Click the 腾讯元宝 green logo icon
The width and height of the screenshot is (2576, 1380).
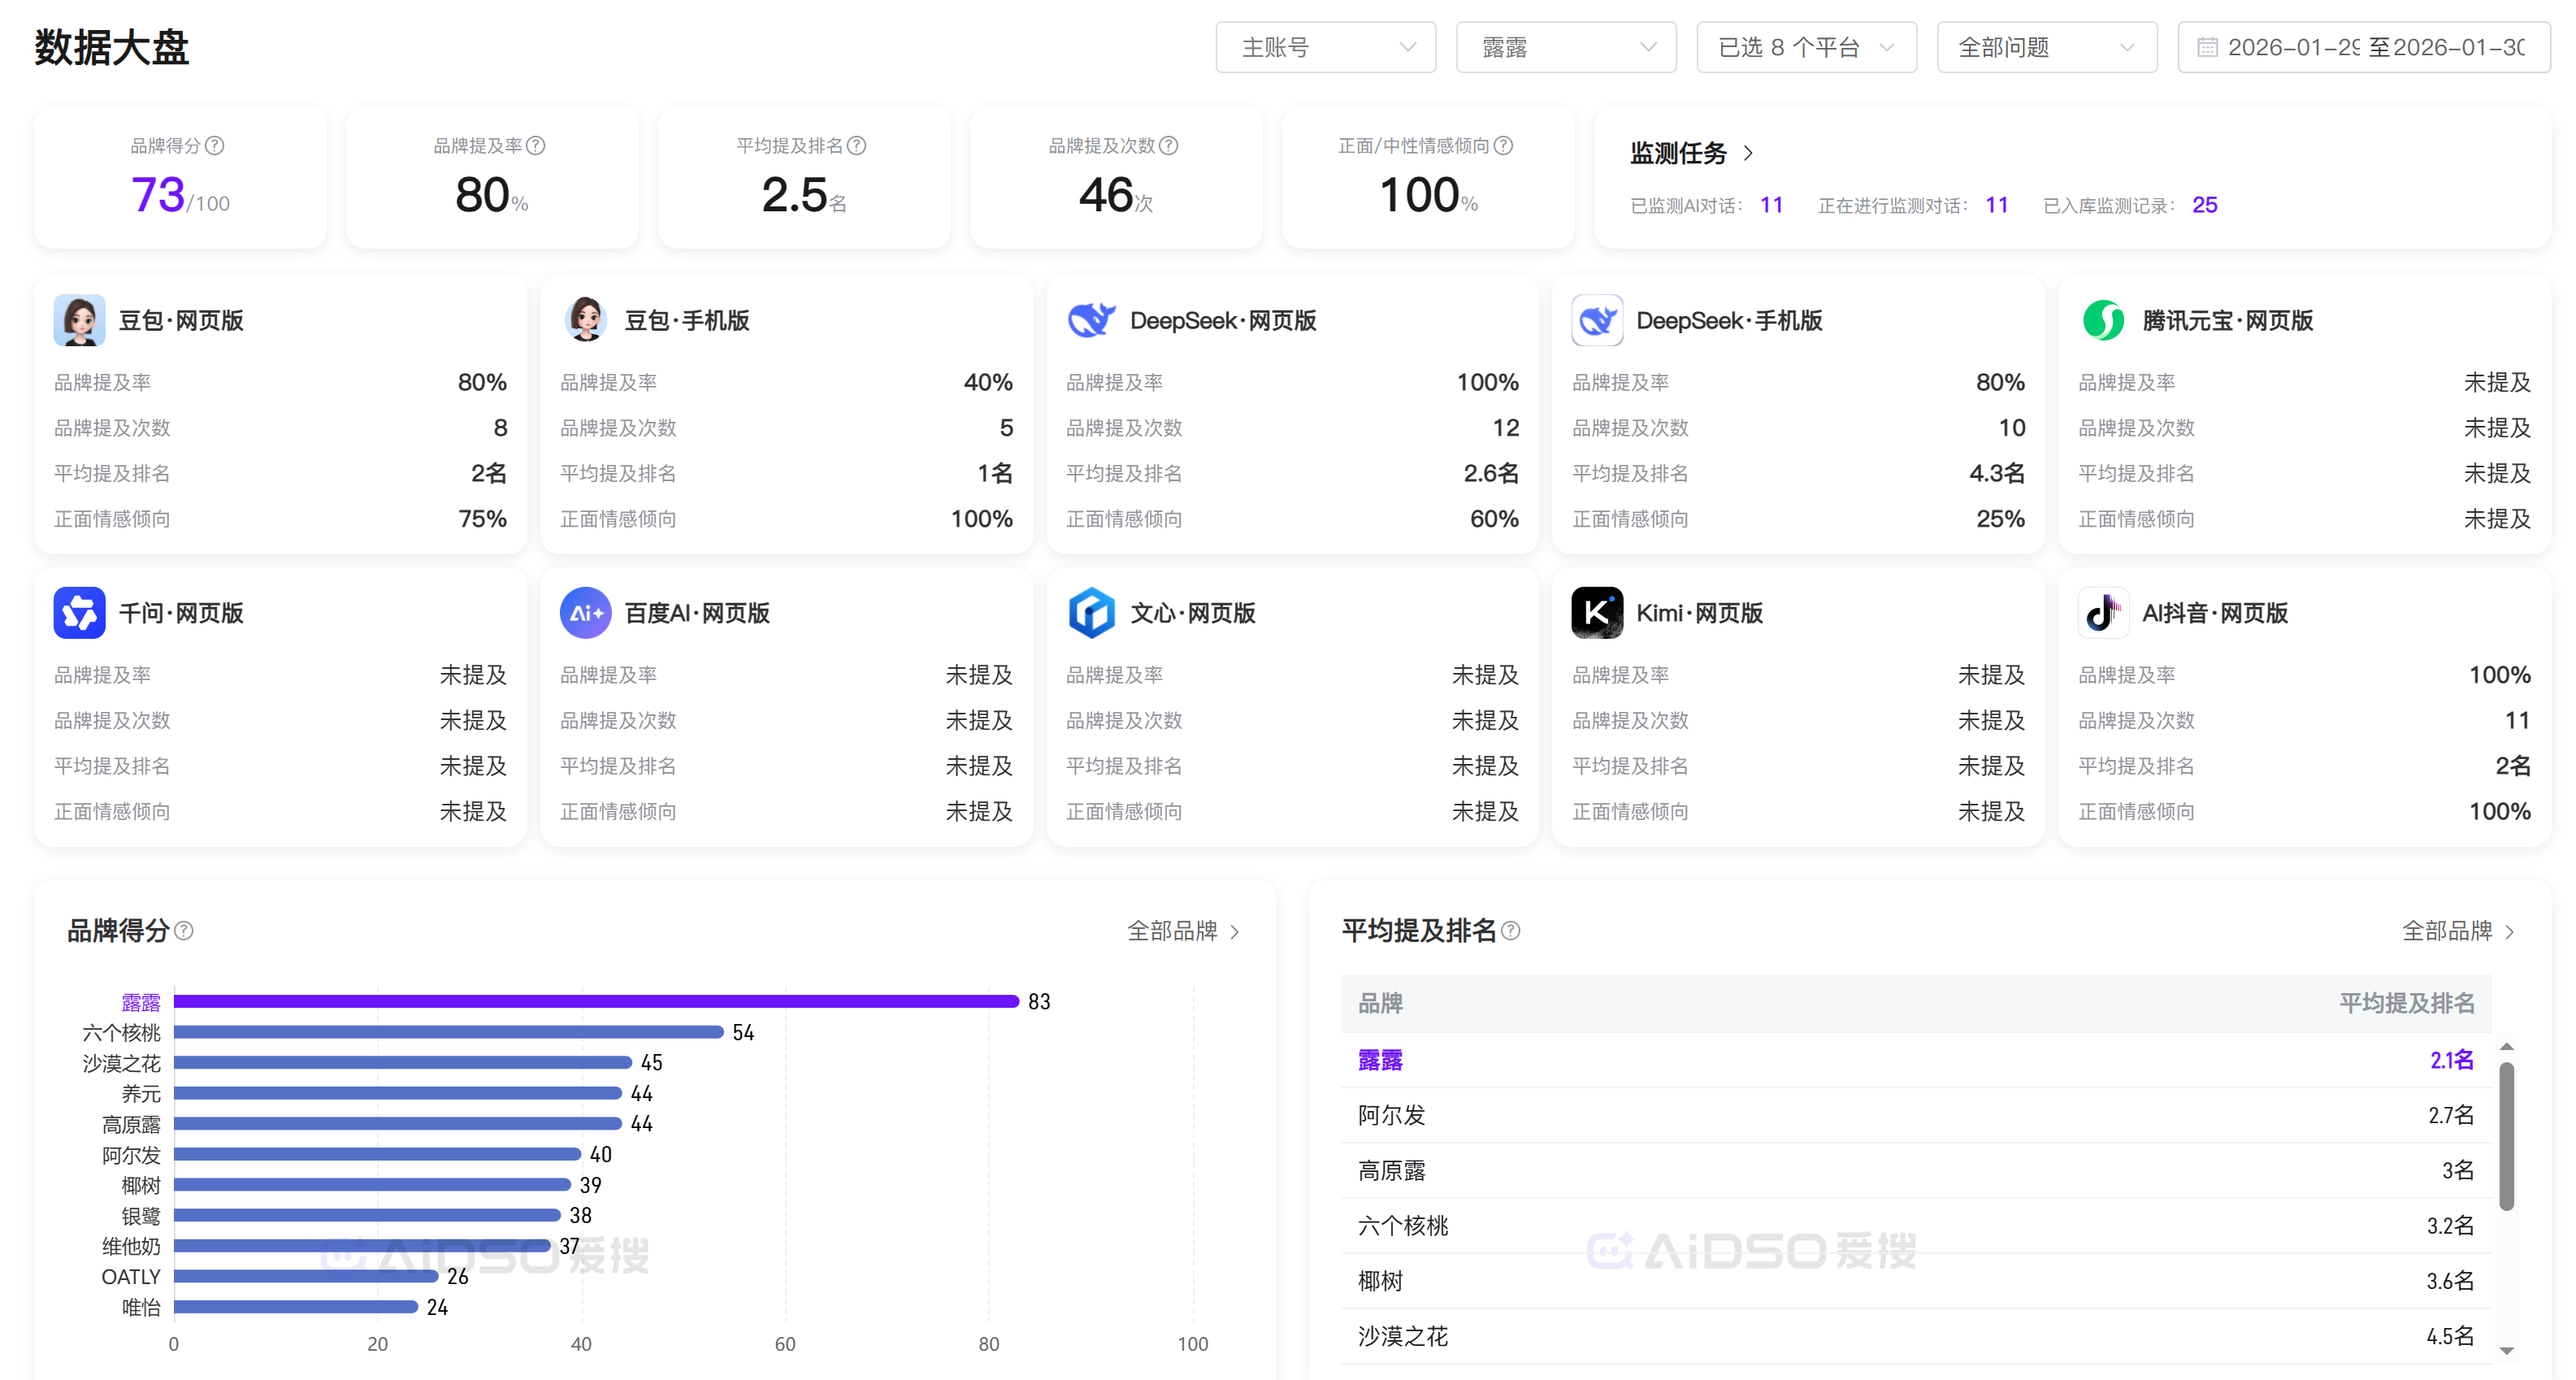(x=2103, y=320)
